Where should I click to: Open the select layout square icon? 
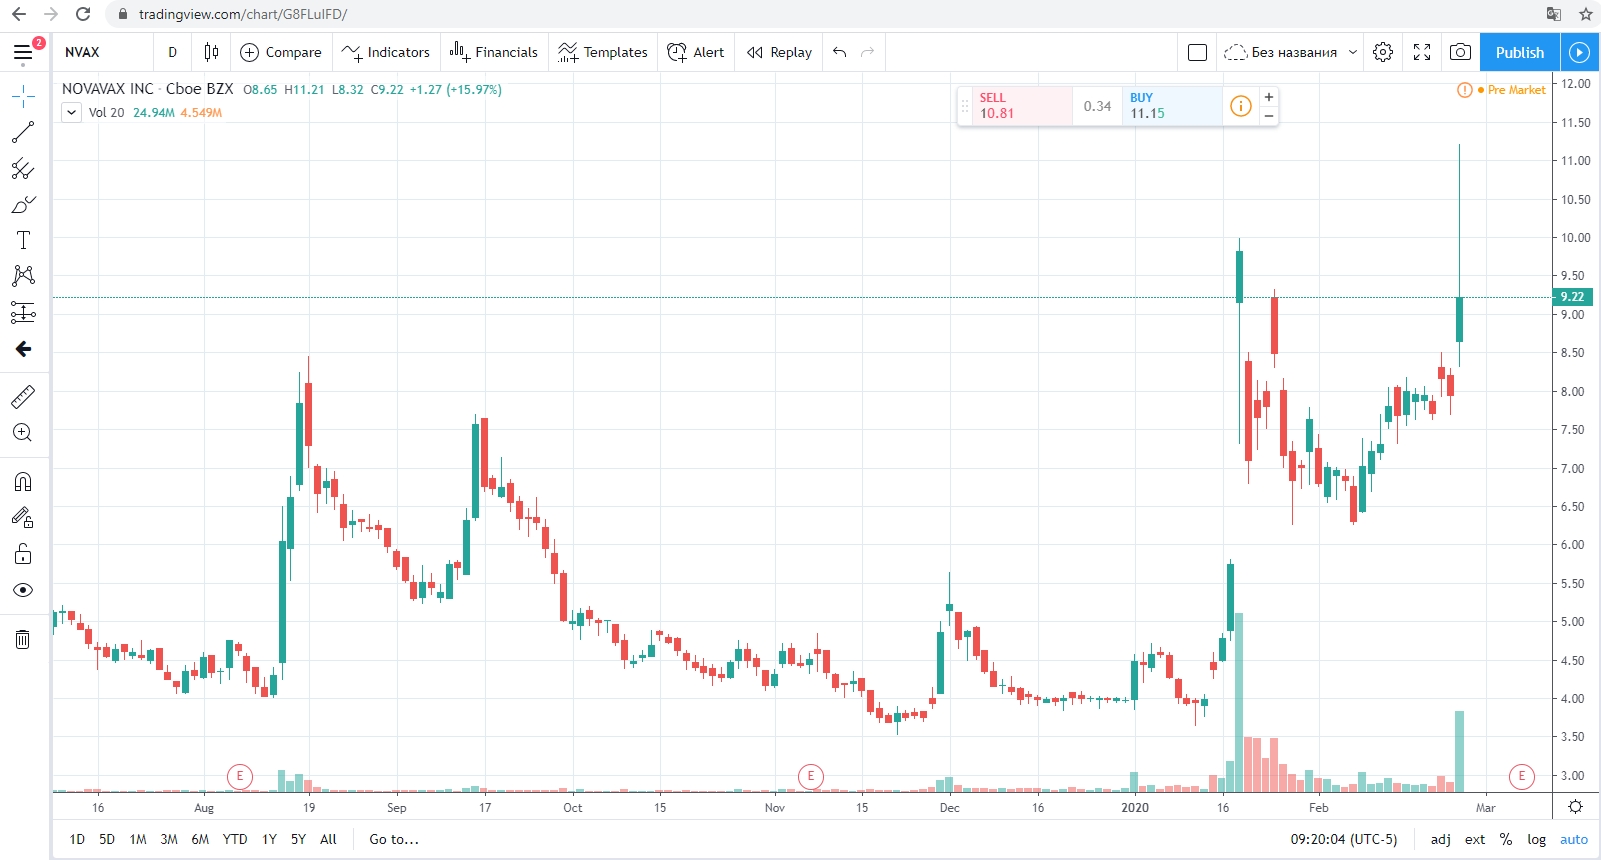pos(1197,52)
